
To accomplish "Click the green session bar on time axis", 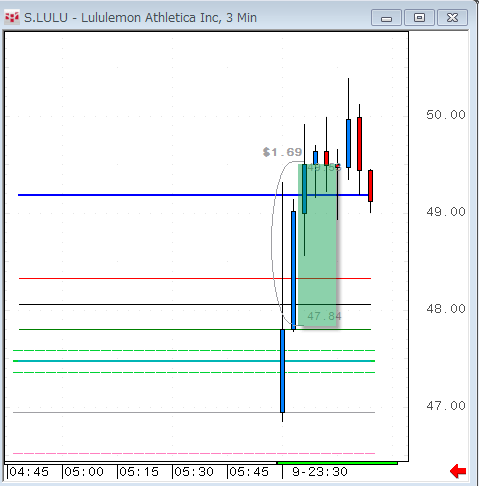I will (337, 463).
